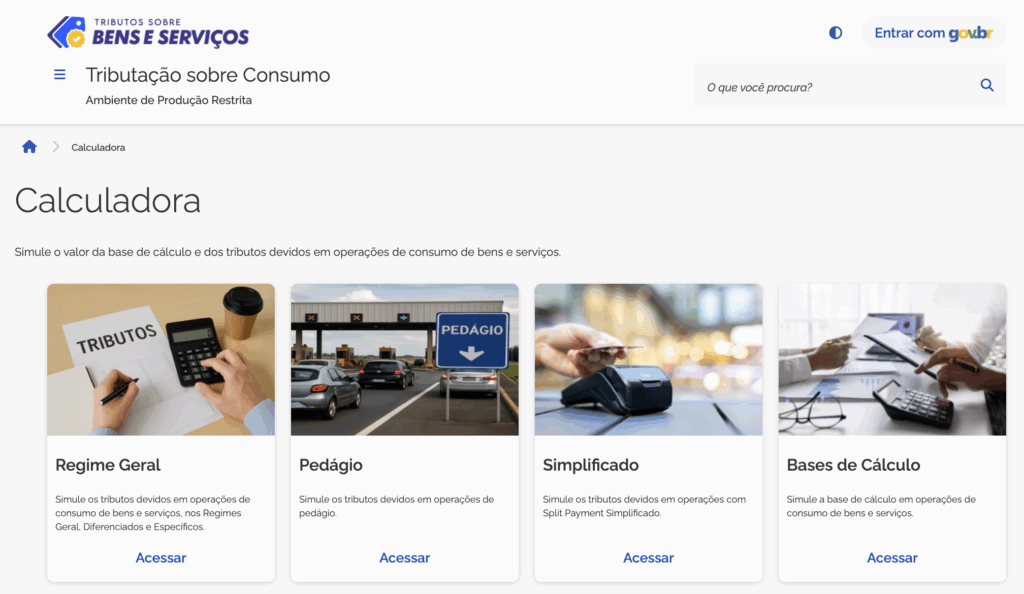1024x594 pixels.
Task: Click the breadcrumb chevron separator
Action: [x=56, y=147]
